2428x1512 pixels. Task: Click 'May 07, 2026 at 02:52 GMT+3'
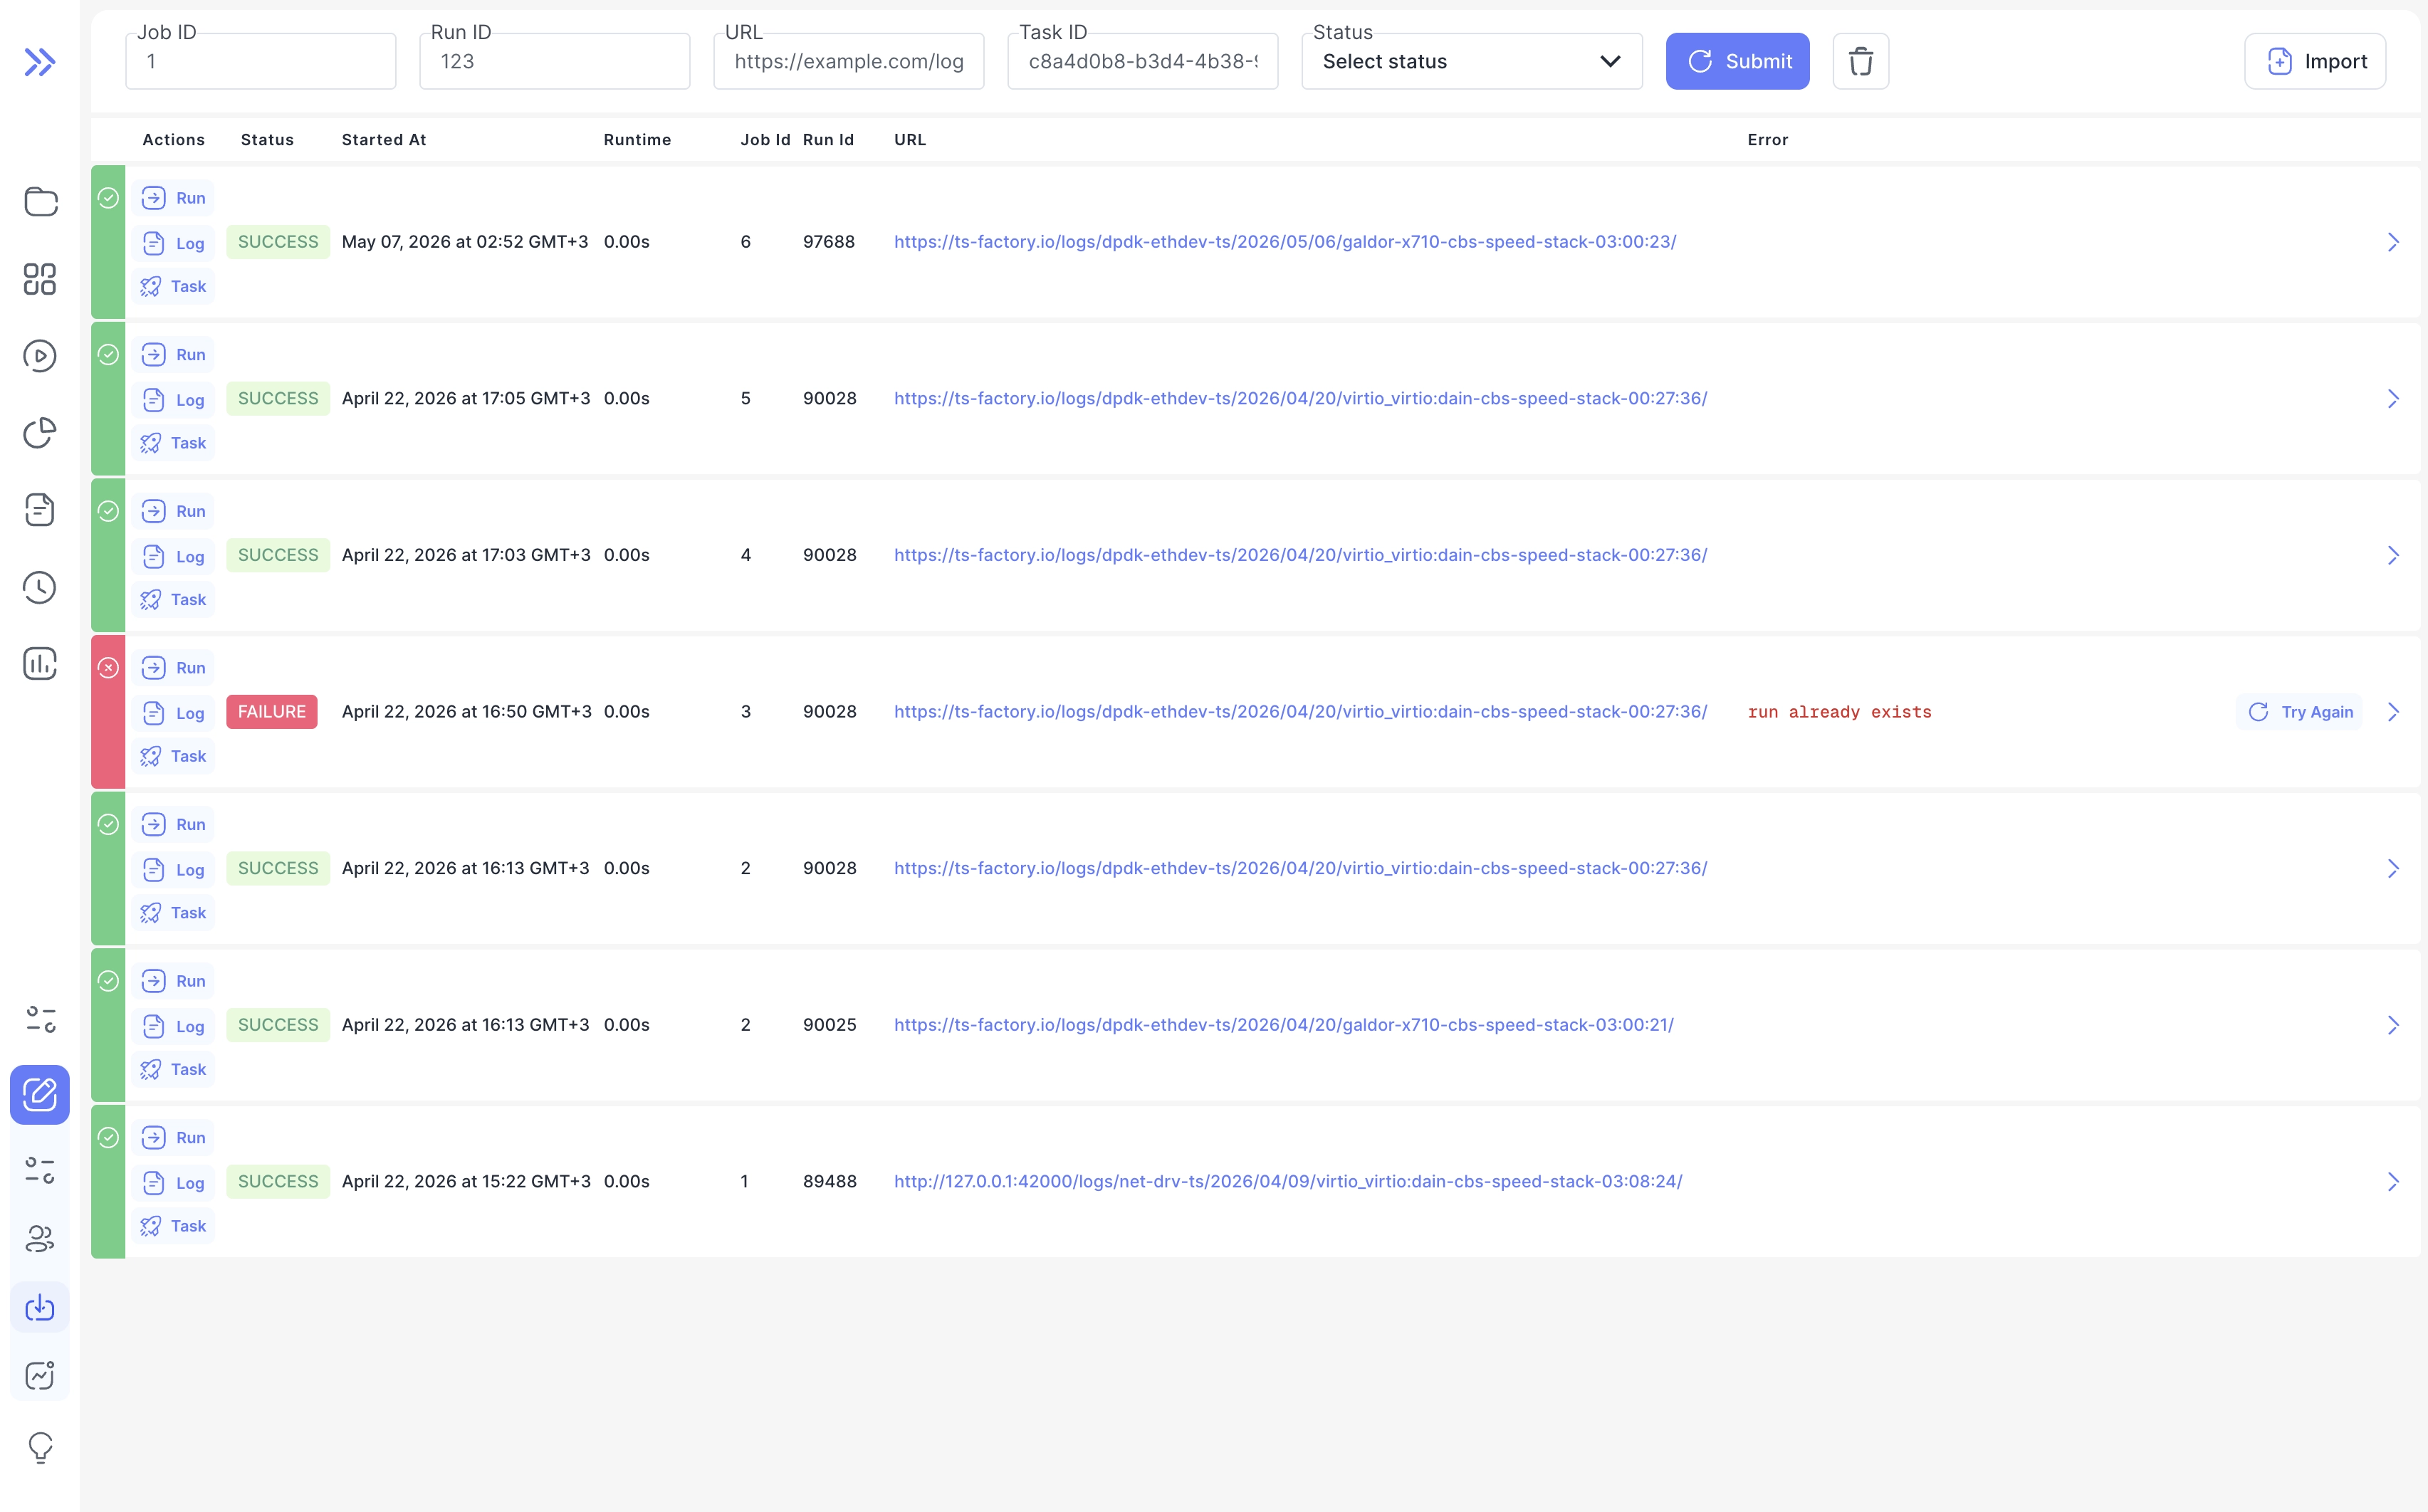pyautogui.click(x=465, y=242)
